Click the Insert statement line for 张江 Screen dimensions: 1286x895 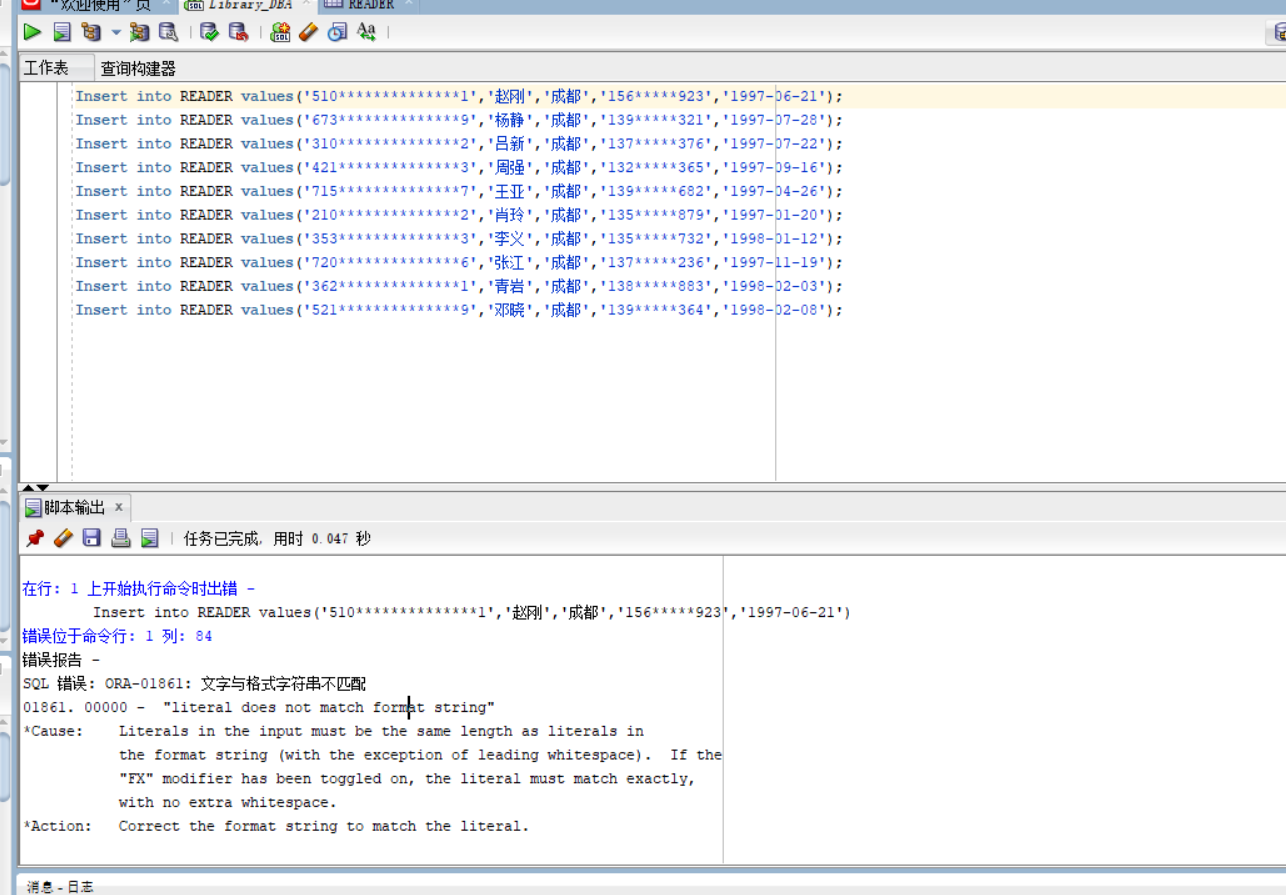[459, 263]
